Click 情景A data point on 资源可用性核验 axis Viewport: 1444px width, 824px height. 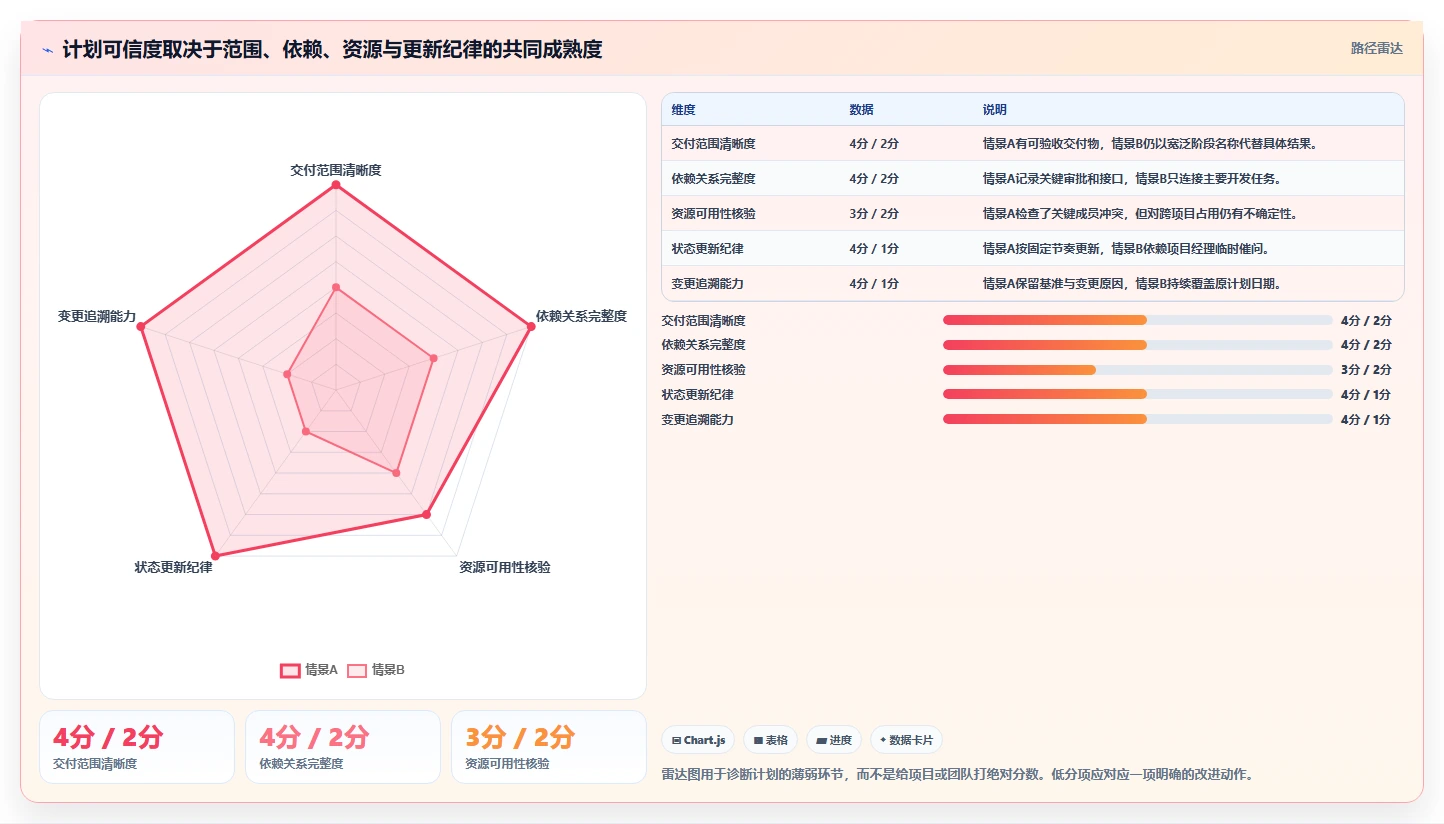426,514
